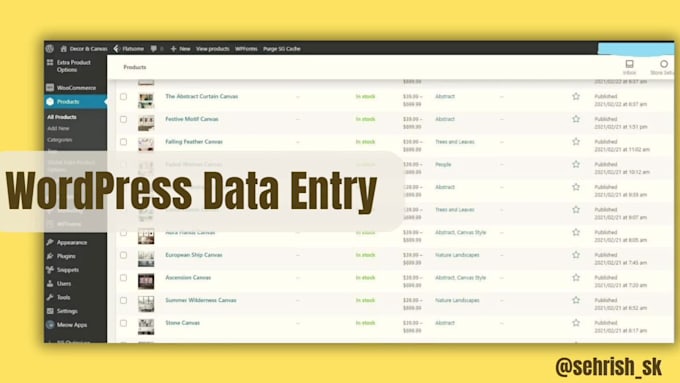Image resolution: width=680 pixels, height=383 pixels.
Task: Open the Decor & Canvas site home icon
Action: click(x=64, y=49)
